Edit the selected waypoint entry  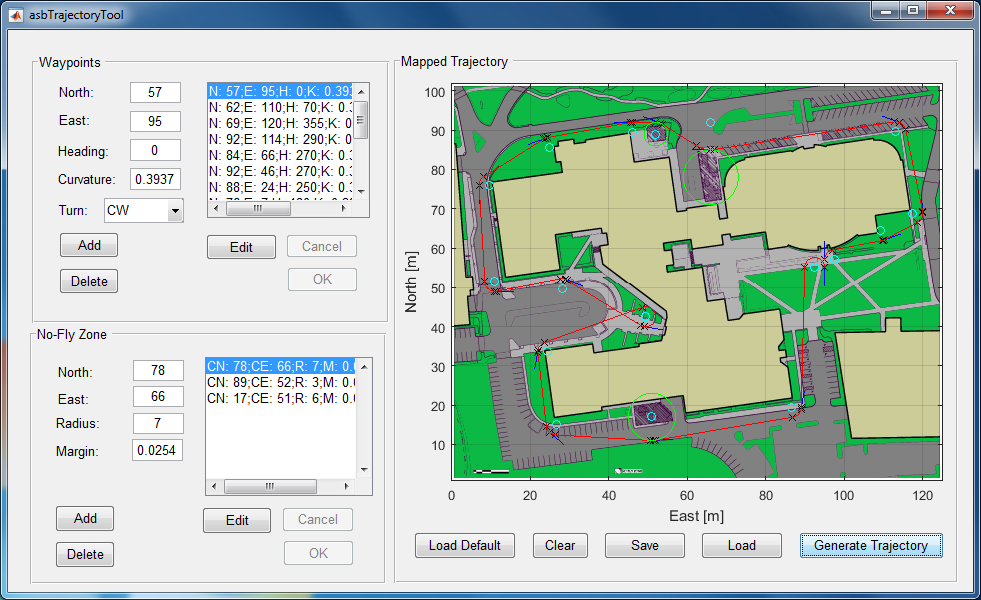coord(241,247)
